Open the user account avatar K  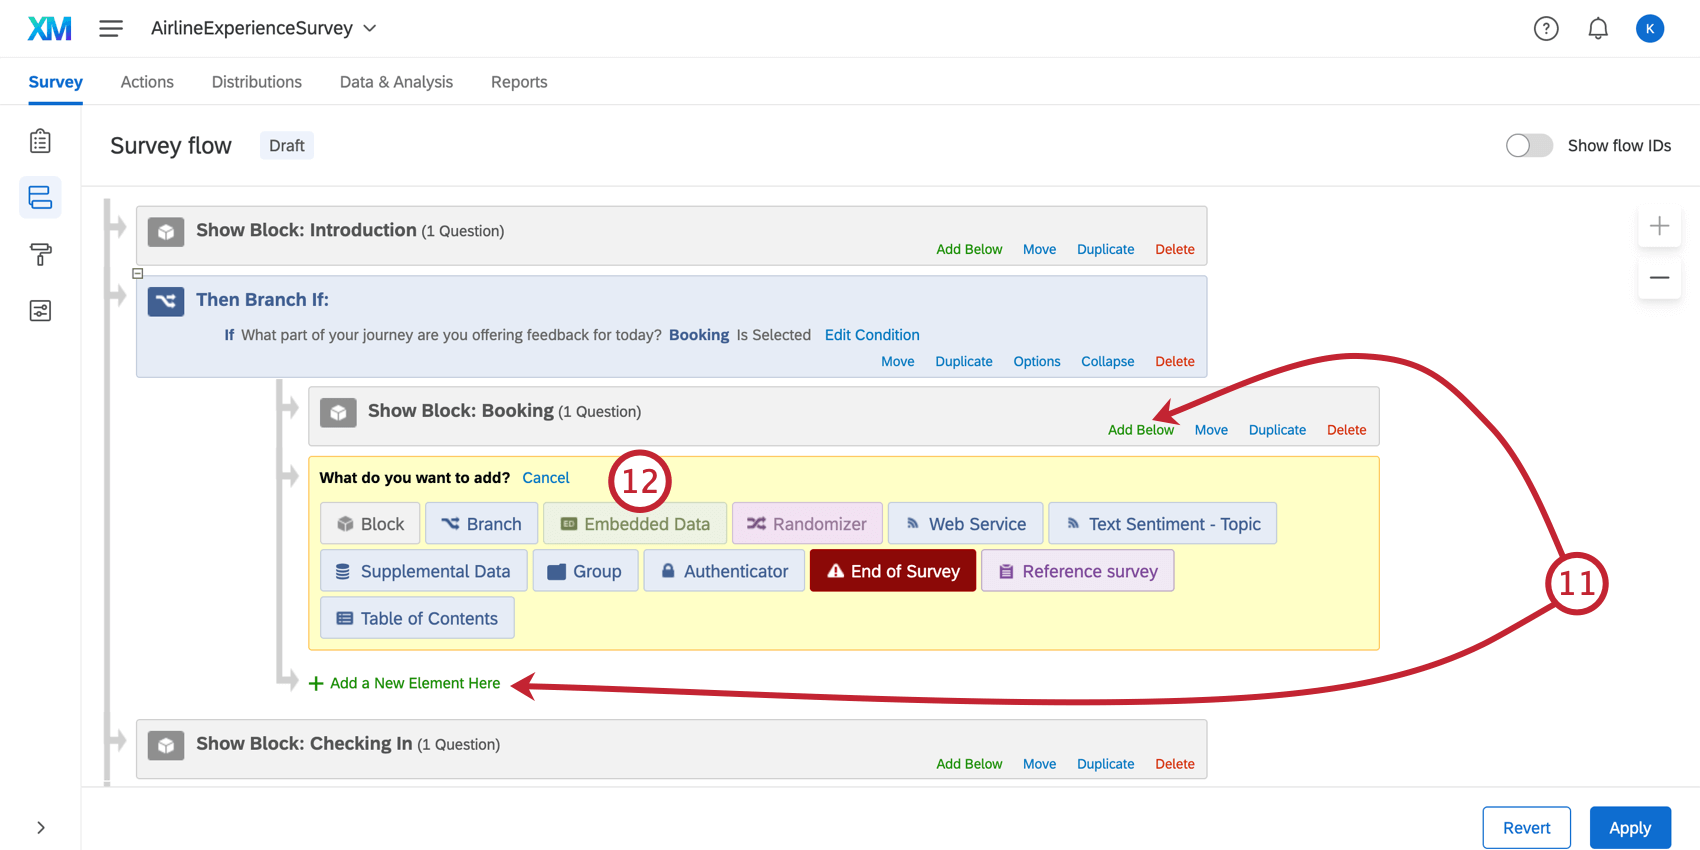[x=1650, y=29]
